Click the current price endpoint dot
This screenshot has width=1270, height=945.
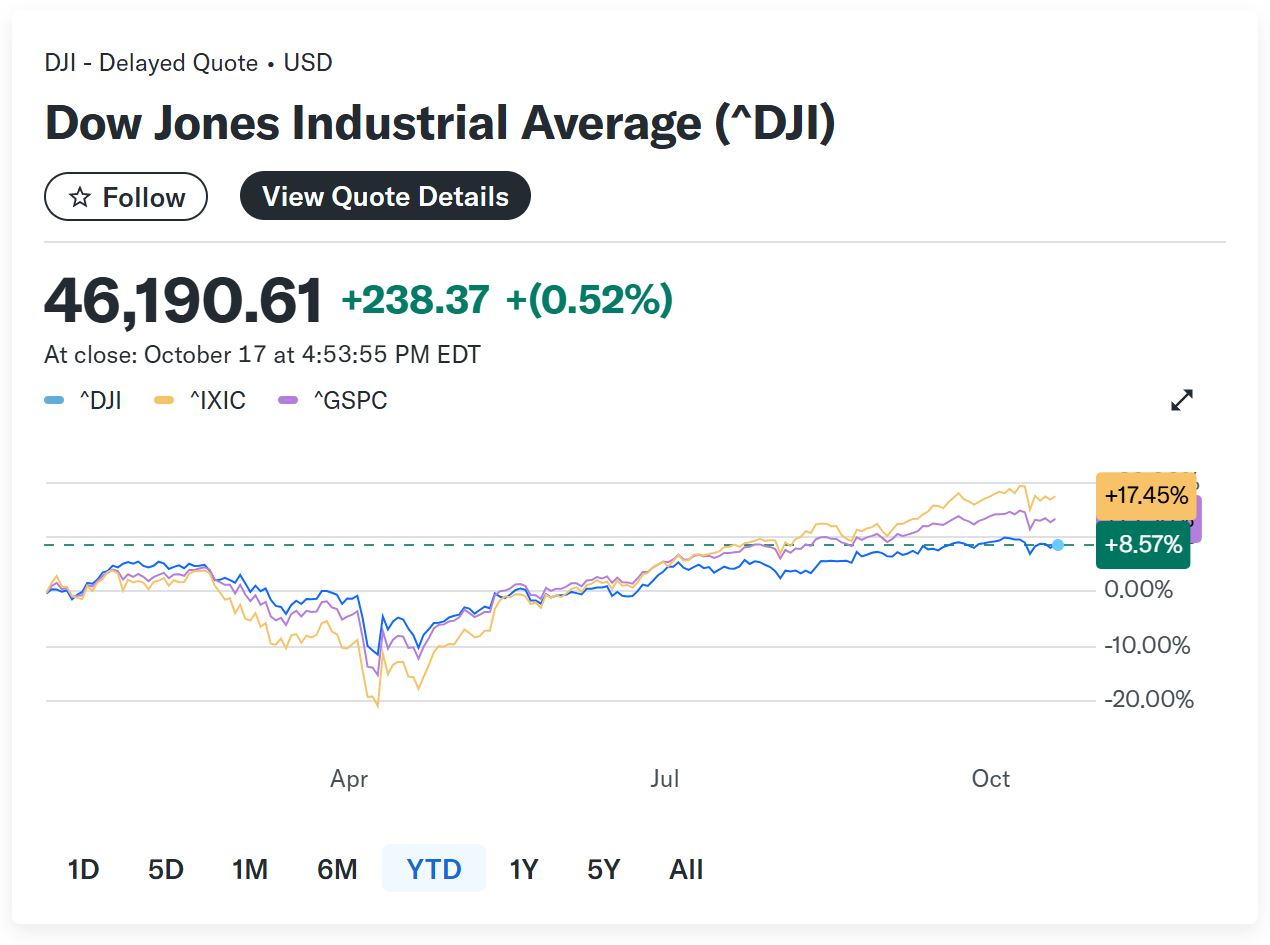(x=1058, y=545)
